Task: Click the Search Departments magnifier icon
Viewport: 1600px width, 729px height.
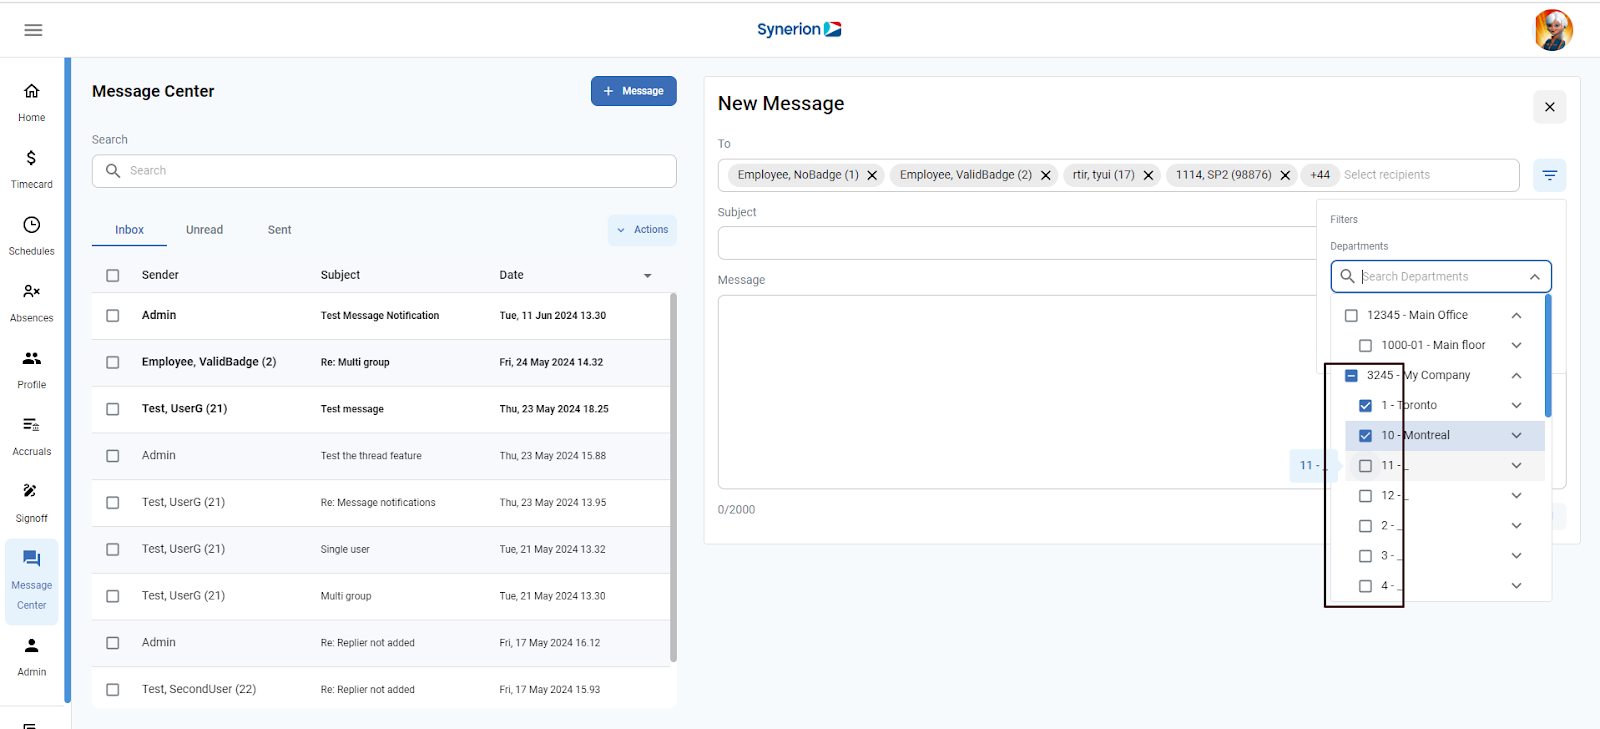Action: [1347, 276]
